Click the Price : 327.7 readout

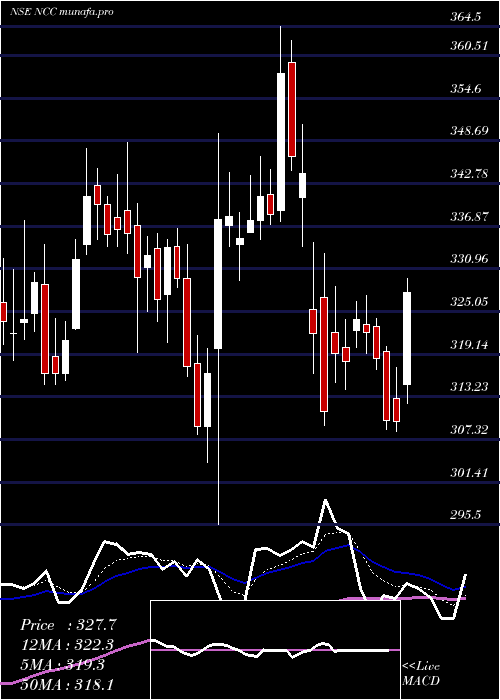click(69, 625)
